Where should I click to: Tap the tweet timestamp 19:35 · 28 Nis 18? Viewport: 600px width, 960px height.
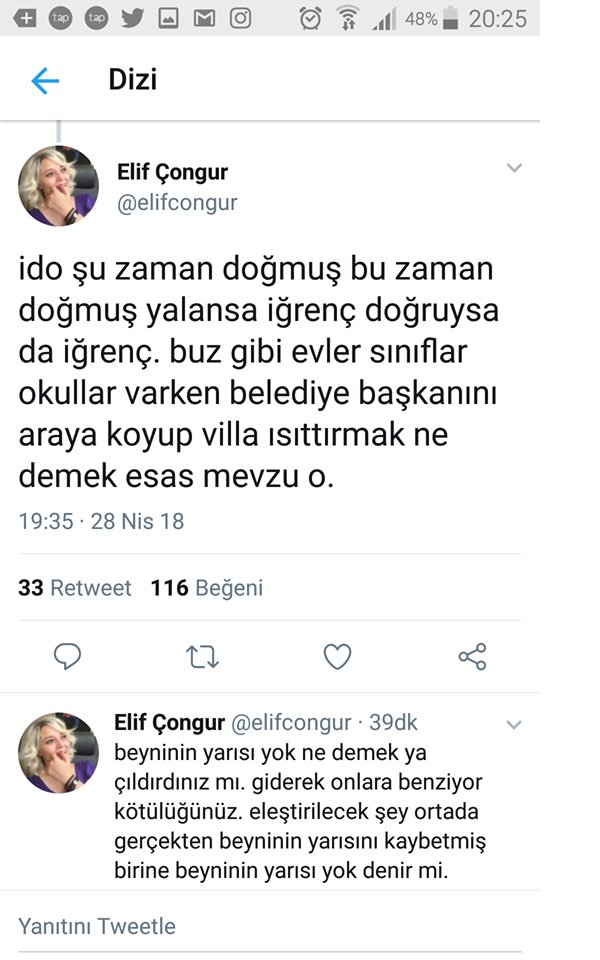point(101,521)
